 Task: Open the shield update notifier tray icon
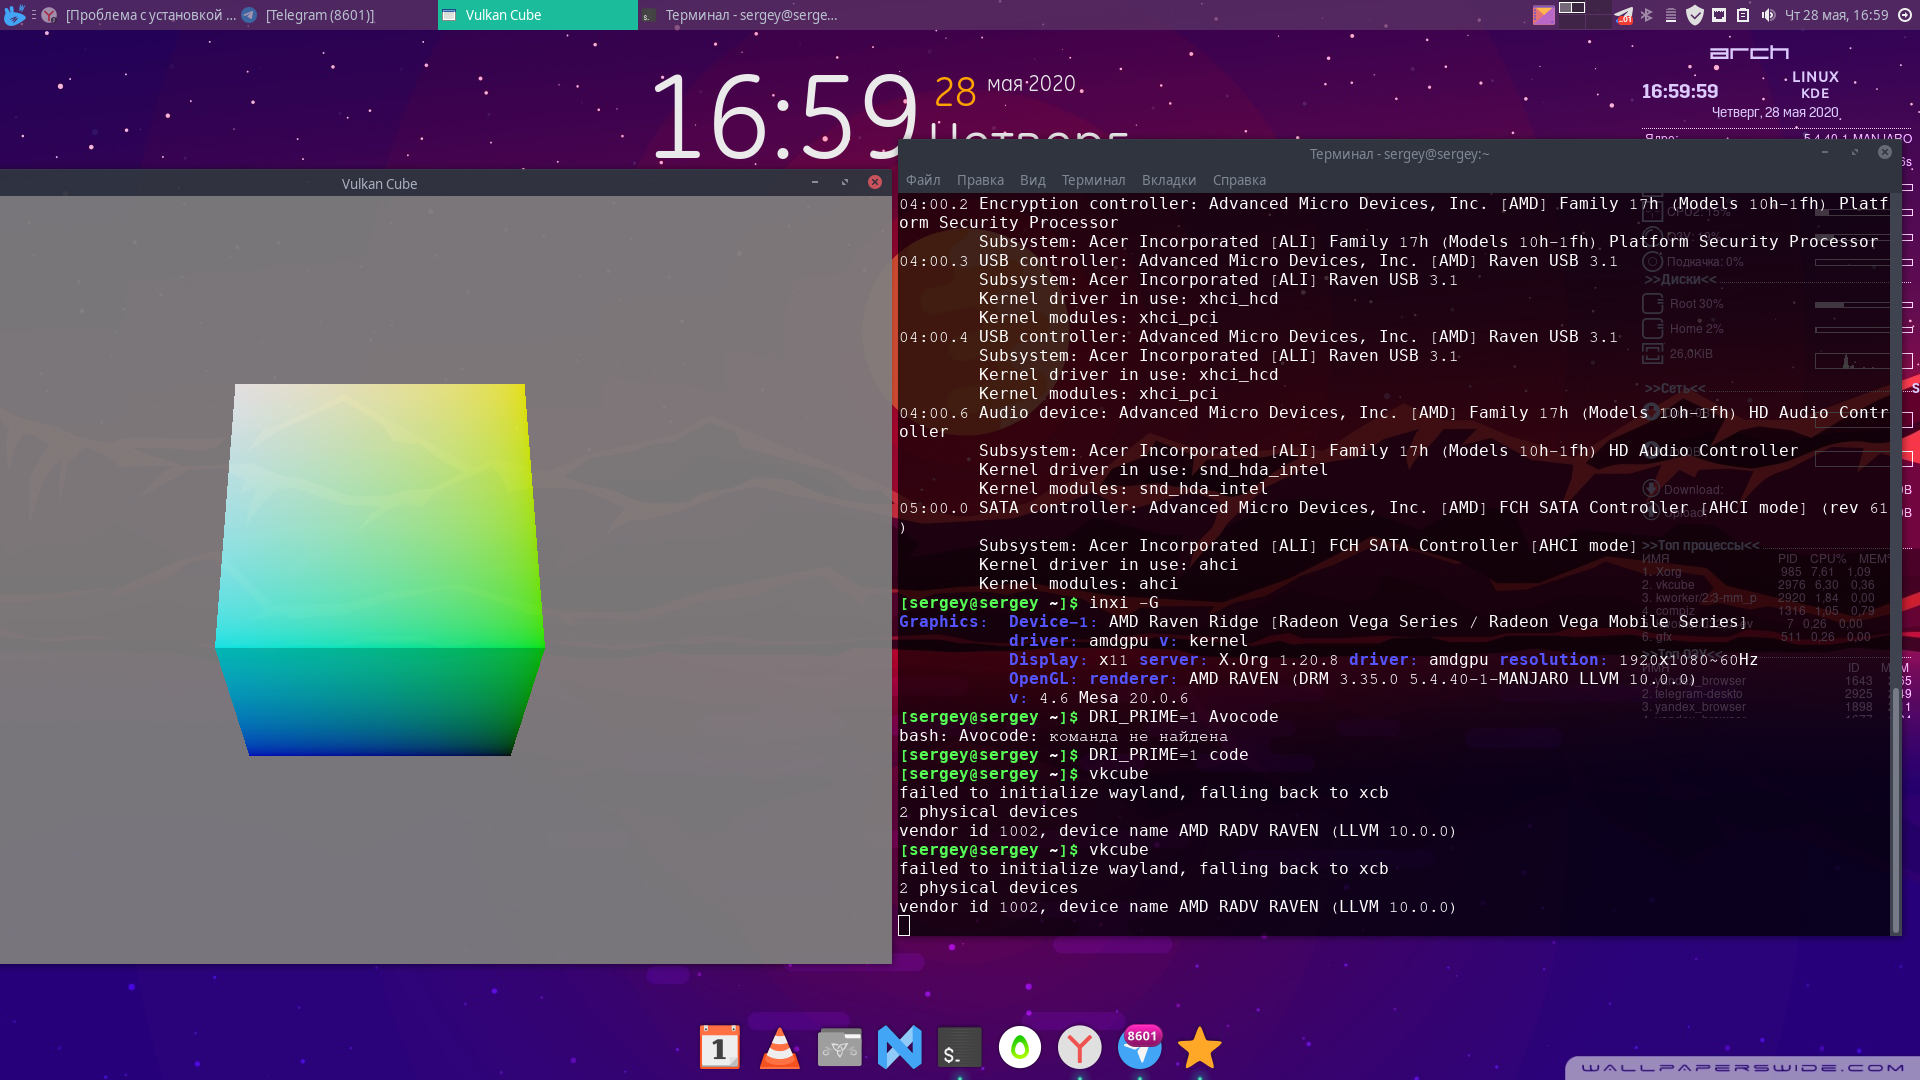click(x=1694, y=15)
